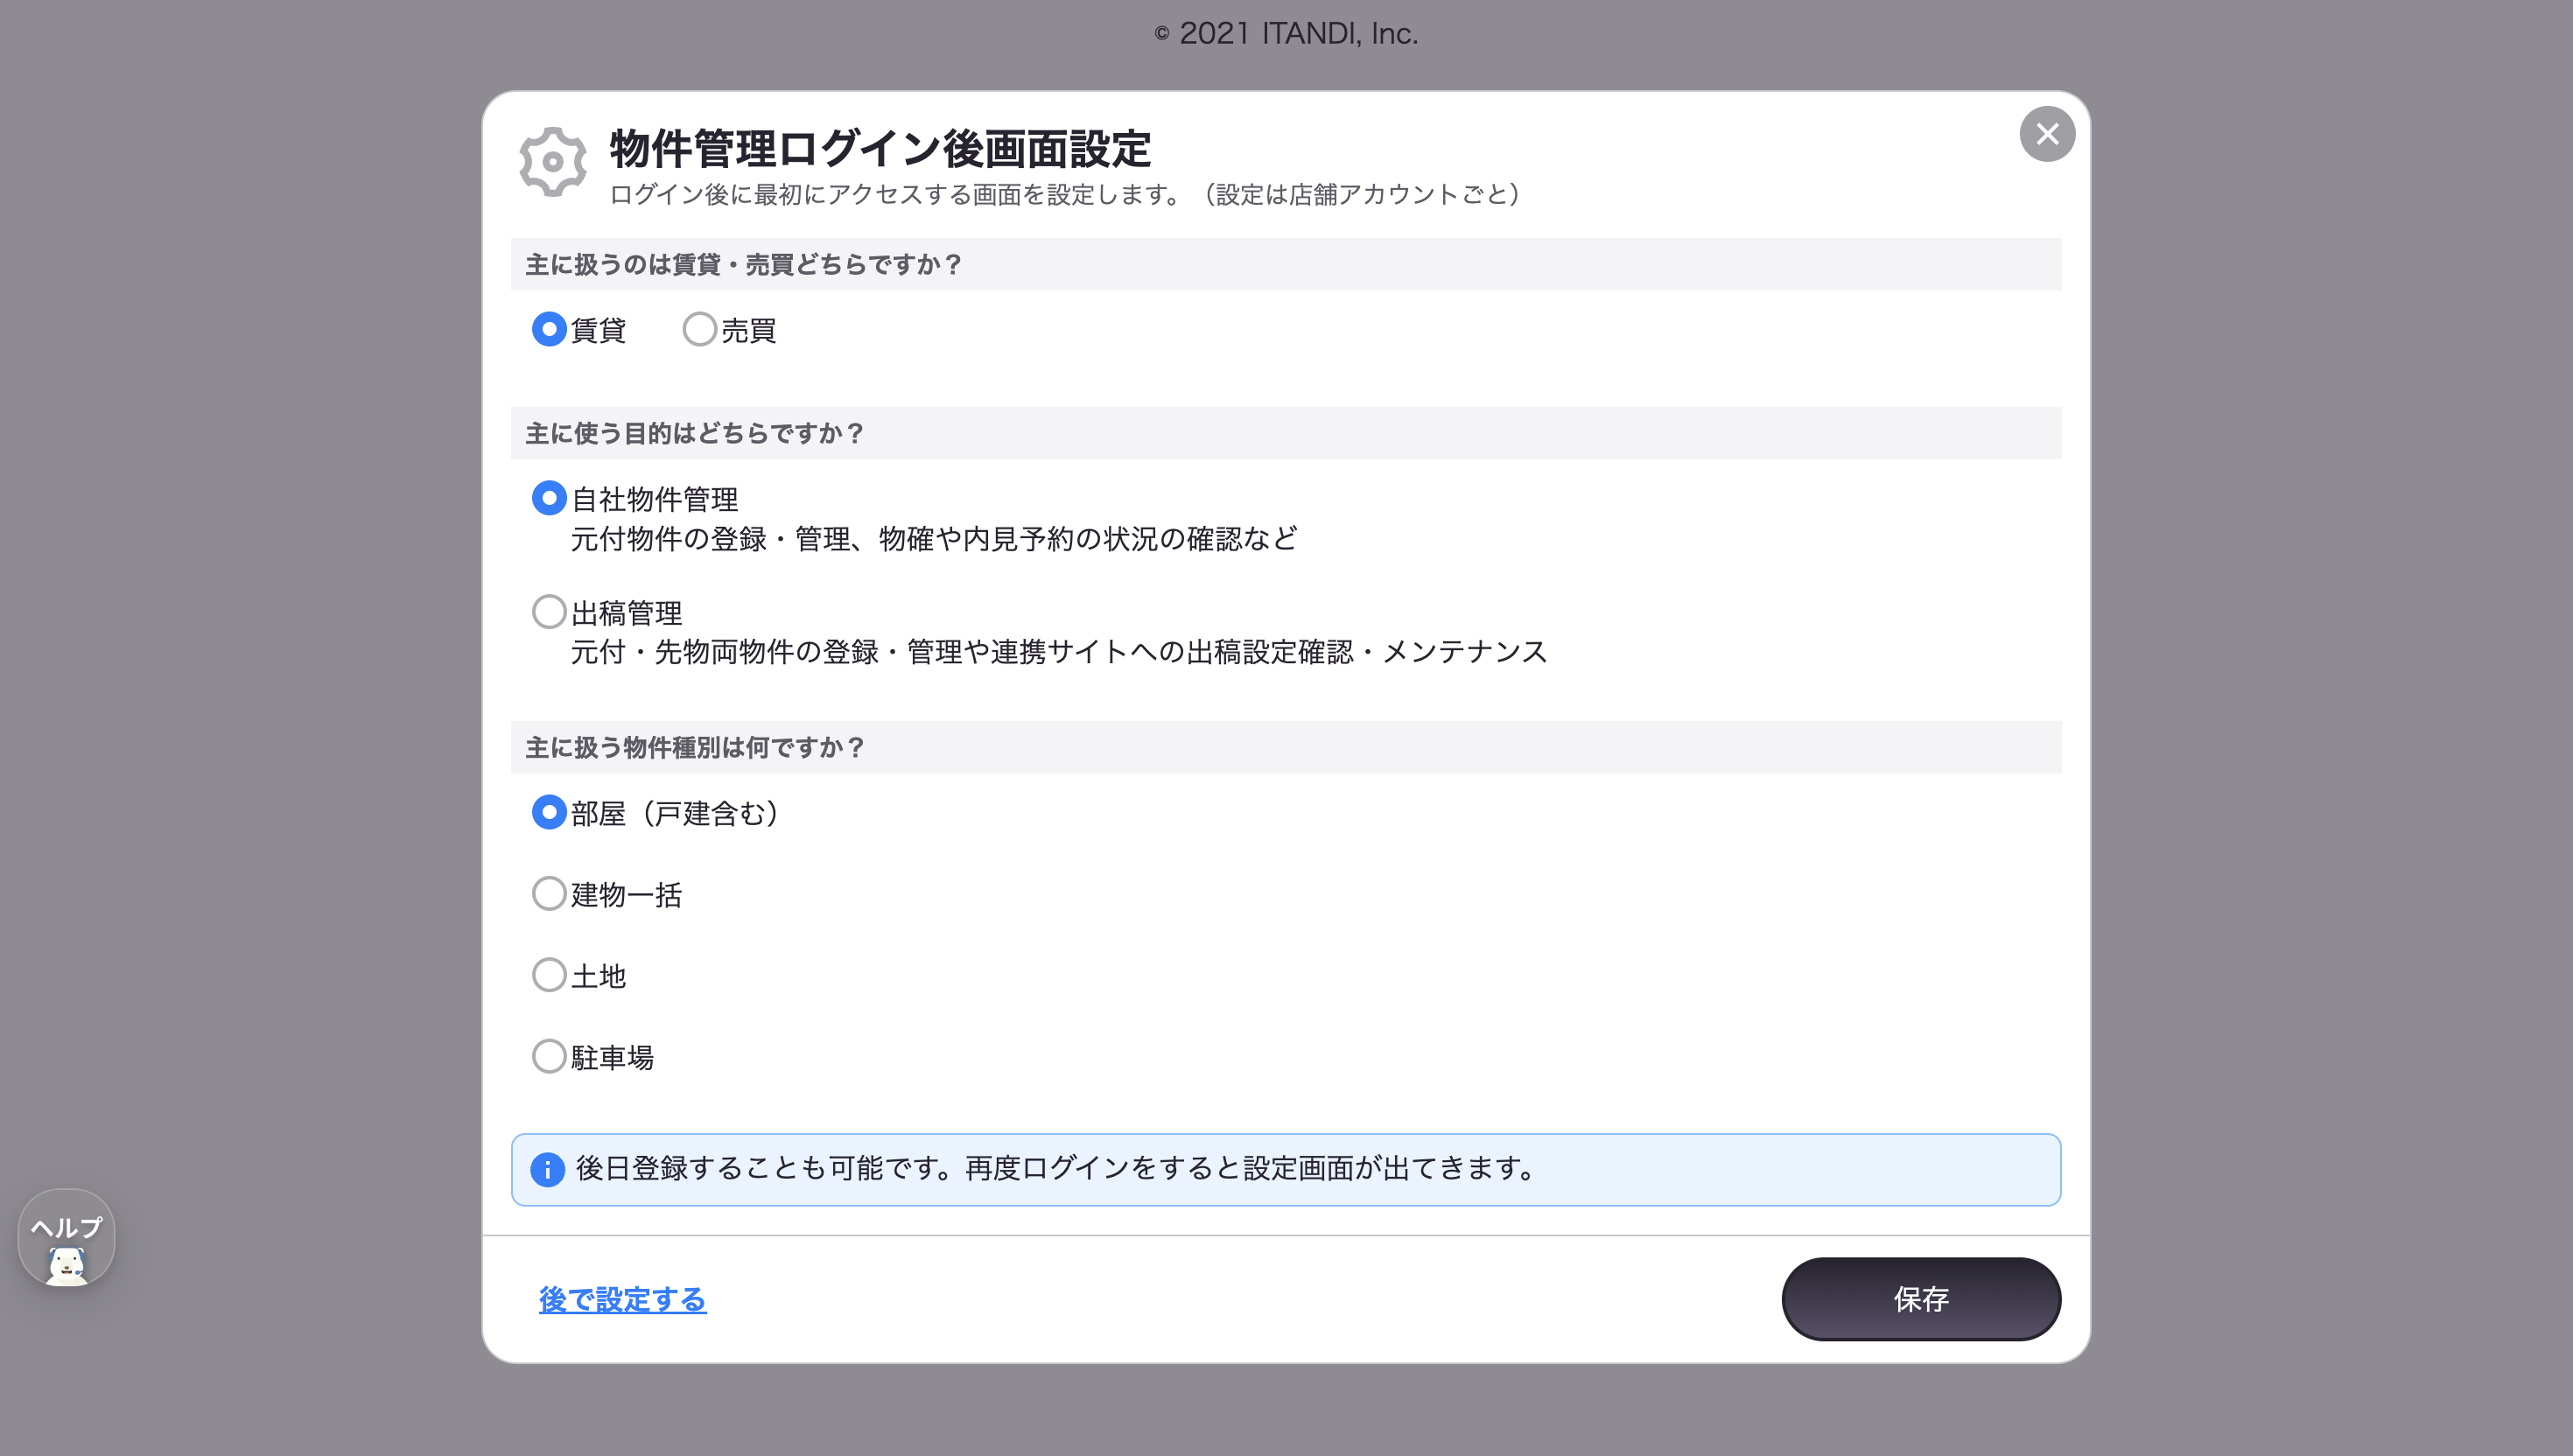Screen dimensions: 2573x1456
Task: Click 主に使う目的はどちらですか？ section header
Action: click(1285, 433)
